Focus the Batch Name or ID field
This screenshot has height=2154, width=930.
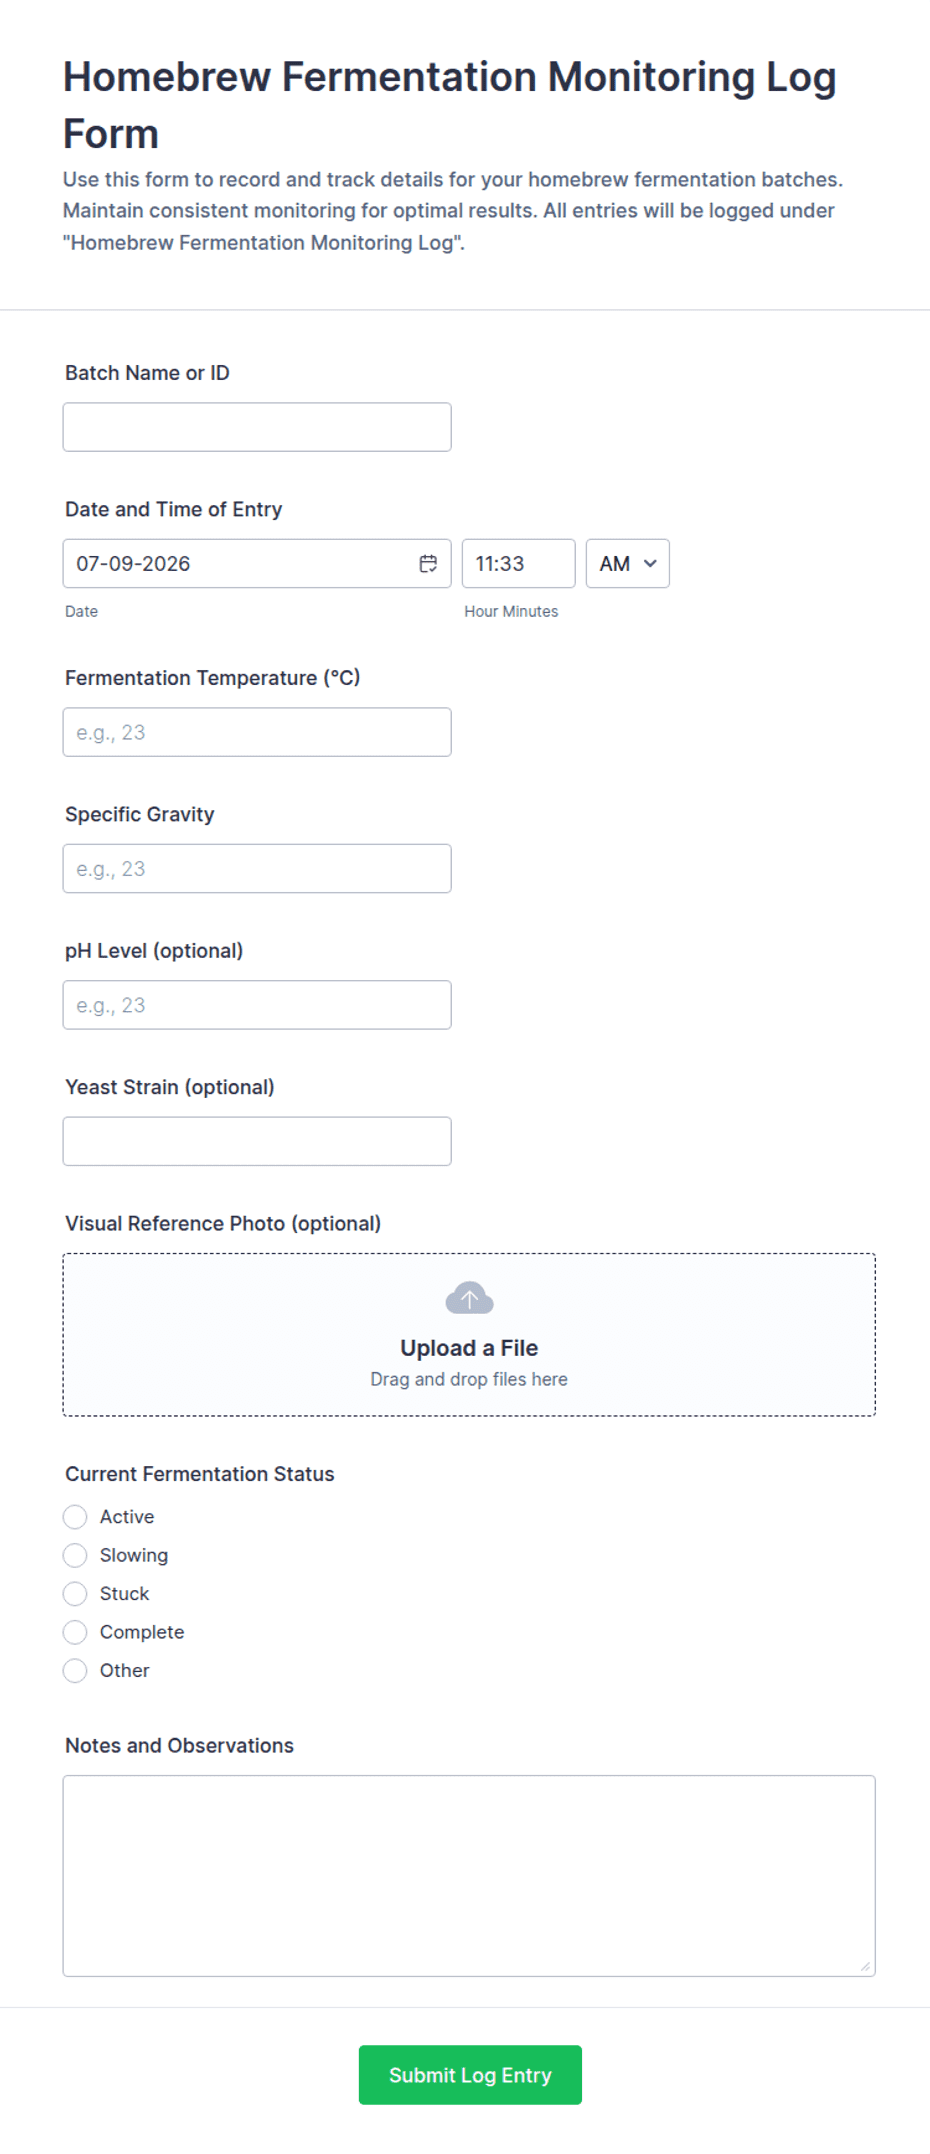pos(257,427)
